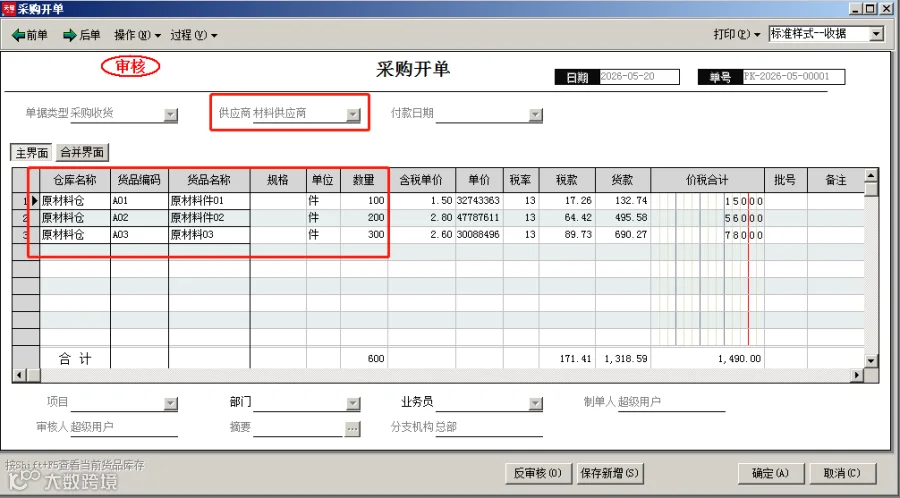Image resolution: width=900 pixels, height=498 pixels.
Task: Open the 摘要 ellipsis browse button
Action: point(352,429)
